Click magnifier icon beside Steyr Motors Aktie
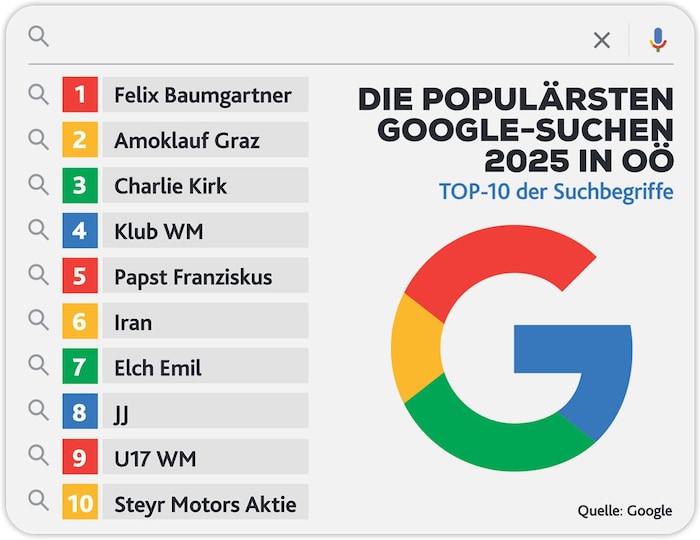700x540 pixels. click(38, 502)
